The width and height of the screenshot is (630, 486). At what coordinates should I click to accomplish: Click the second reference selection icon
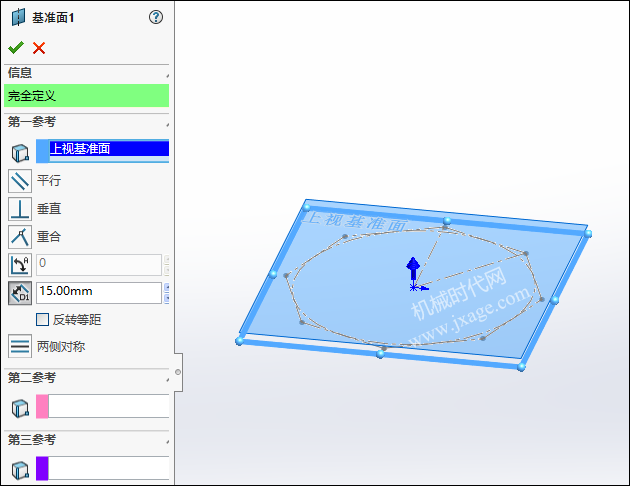pyautogui.click(x=20, y=408)
